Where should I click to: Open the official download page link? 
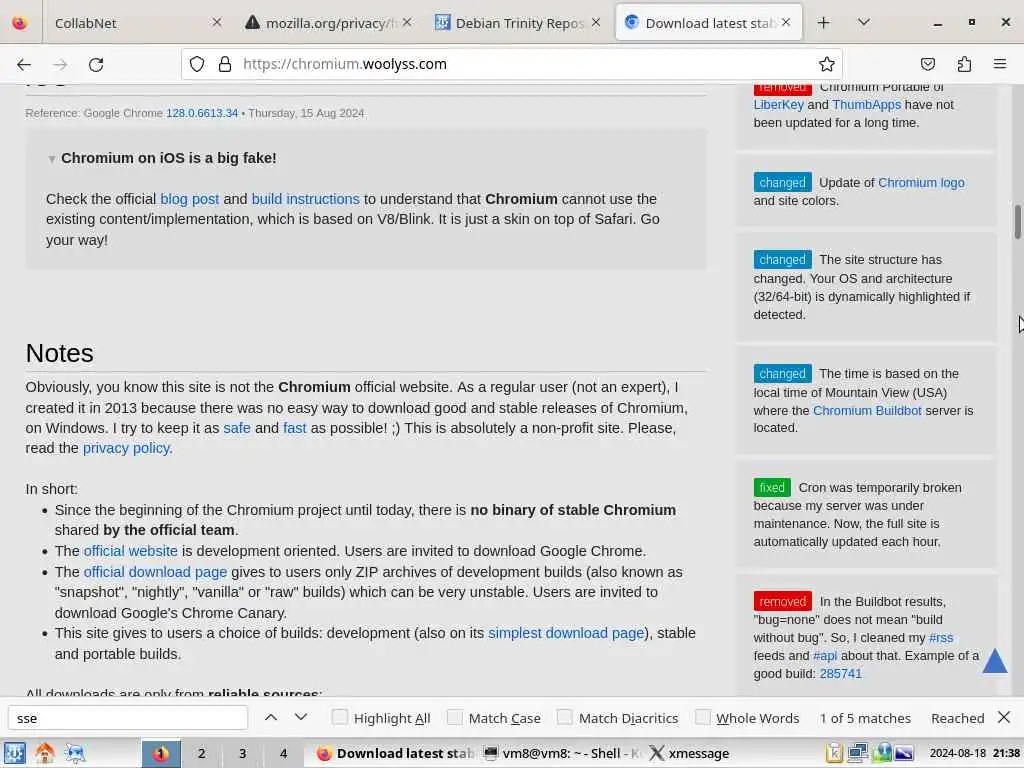(155, 572)
